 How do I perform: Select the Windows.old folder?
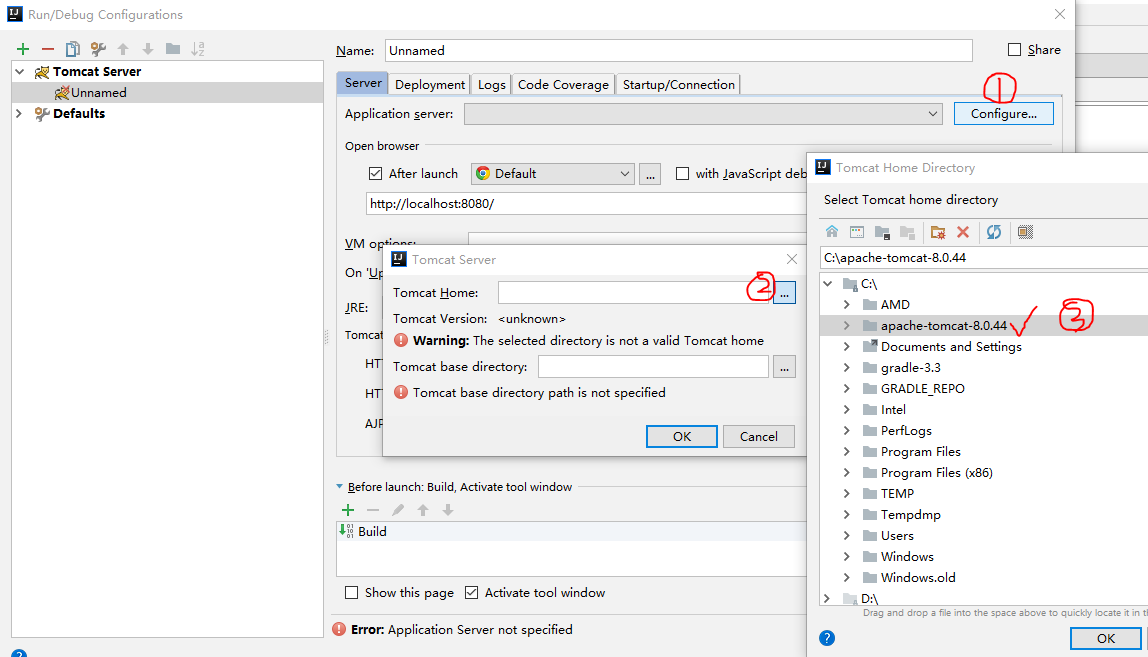(917, 578)
